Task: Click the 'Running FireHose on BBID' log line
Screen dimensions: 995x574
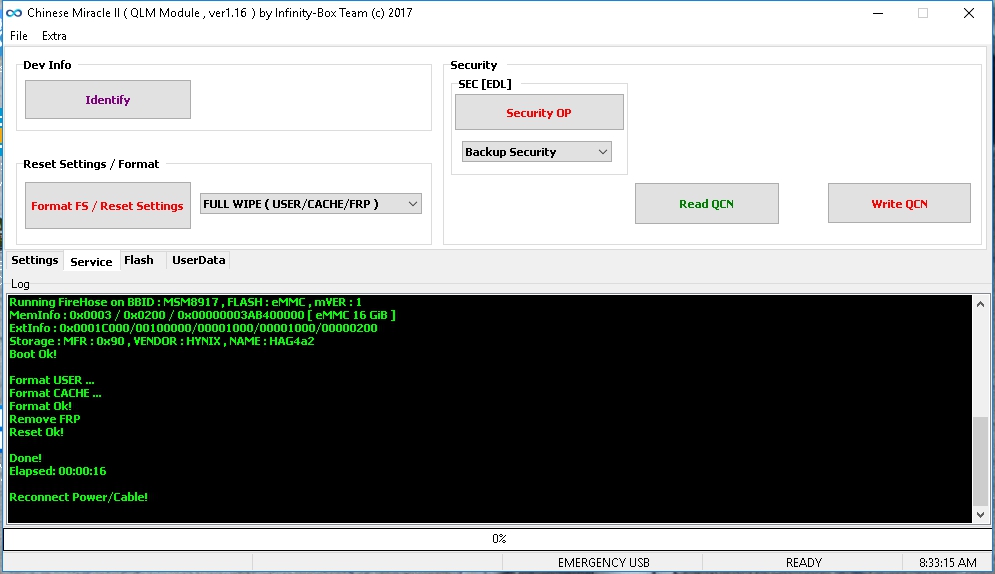Action: click(x=185, y=303)
